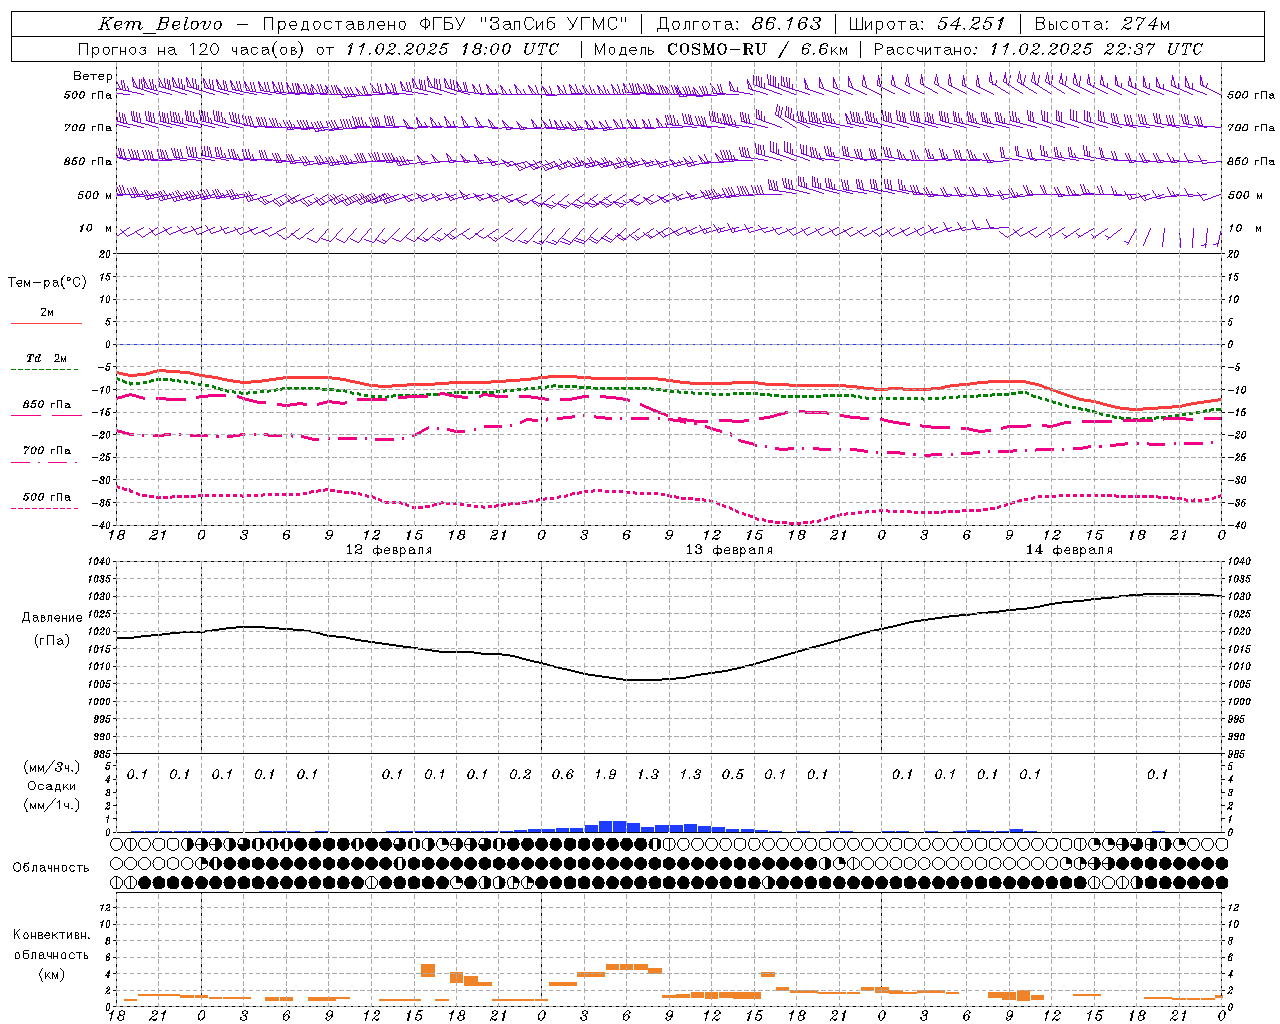Click the (км) unit label
Viewport: 1280px width, 1024px height.
[51, 974]
